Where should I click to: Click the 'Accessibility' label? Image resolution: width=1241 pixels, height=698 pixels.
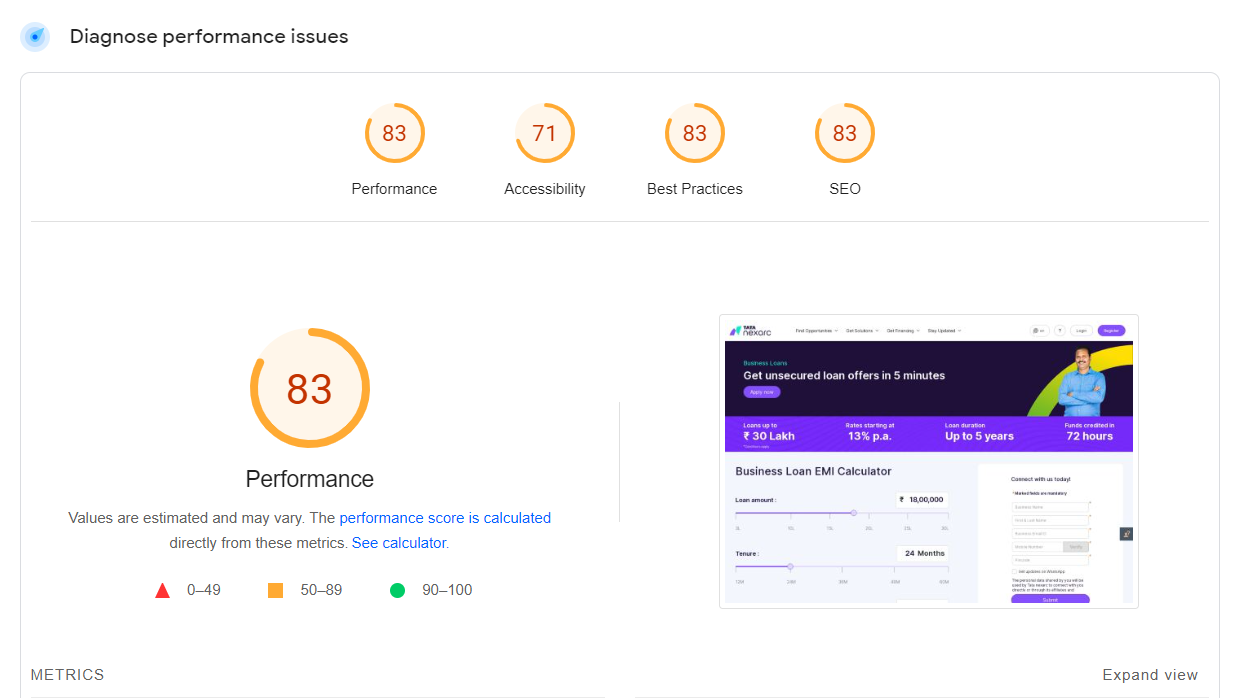coord(544,189)
